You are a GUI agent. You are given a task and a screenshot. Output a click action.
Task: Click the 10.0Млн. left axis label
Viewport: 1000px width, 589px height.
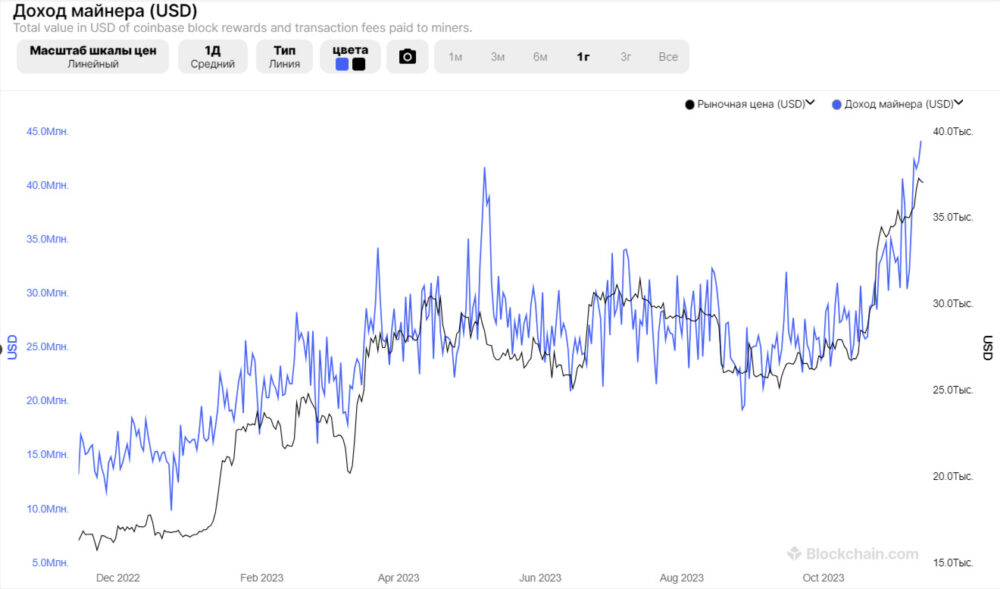click(x=47, y=509)
